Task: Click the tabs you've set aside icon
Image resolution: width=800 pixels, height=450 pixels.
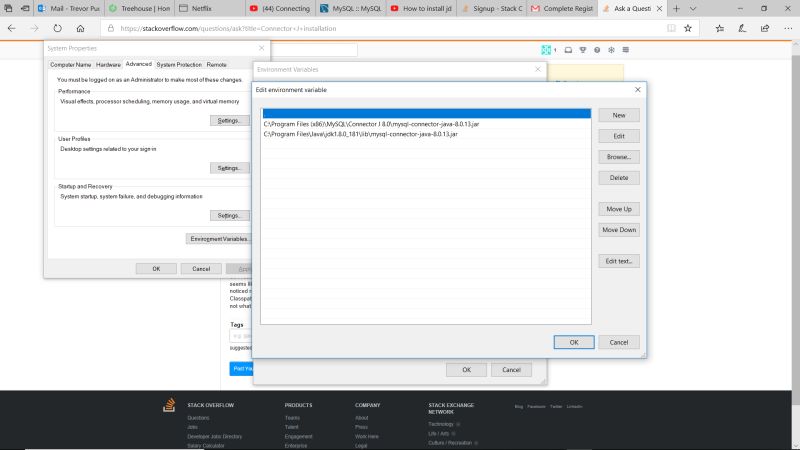Action: click(x=8, y=9)
